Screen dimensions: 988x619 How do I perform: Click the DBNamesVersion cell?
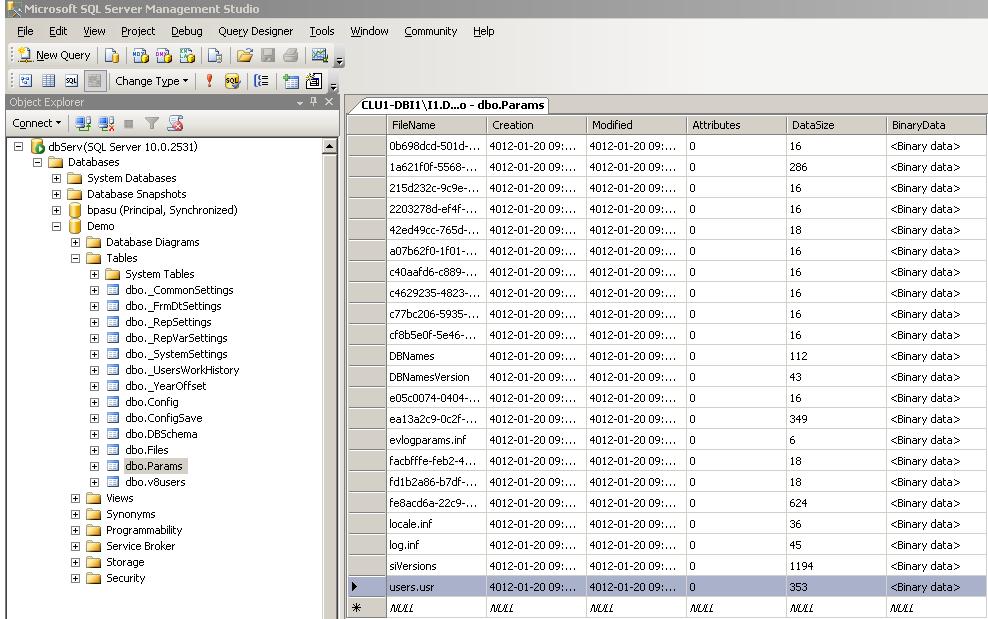tap(436, 377)
